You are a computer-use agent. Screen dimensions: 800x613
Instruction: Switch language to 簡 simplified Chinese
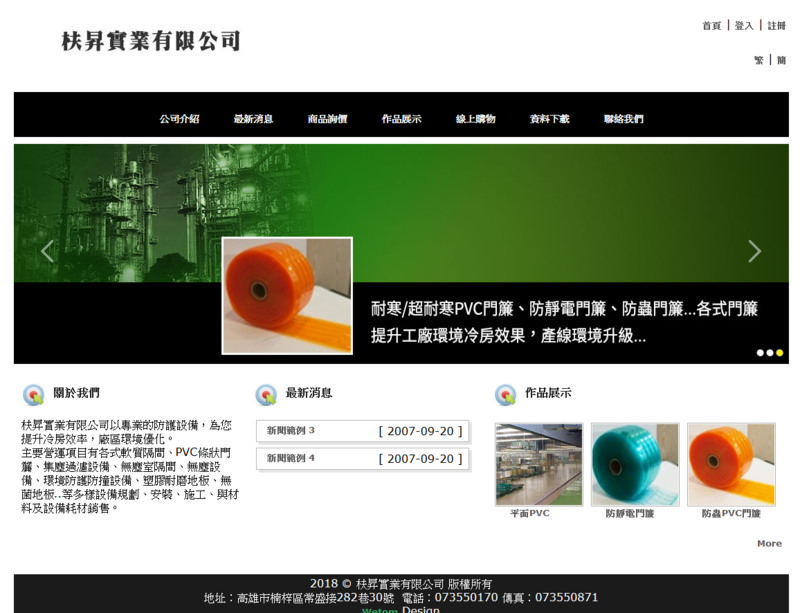pyautogui.click(x=781, y=60)
